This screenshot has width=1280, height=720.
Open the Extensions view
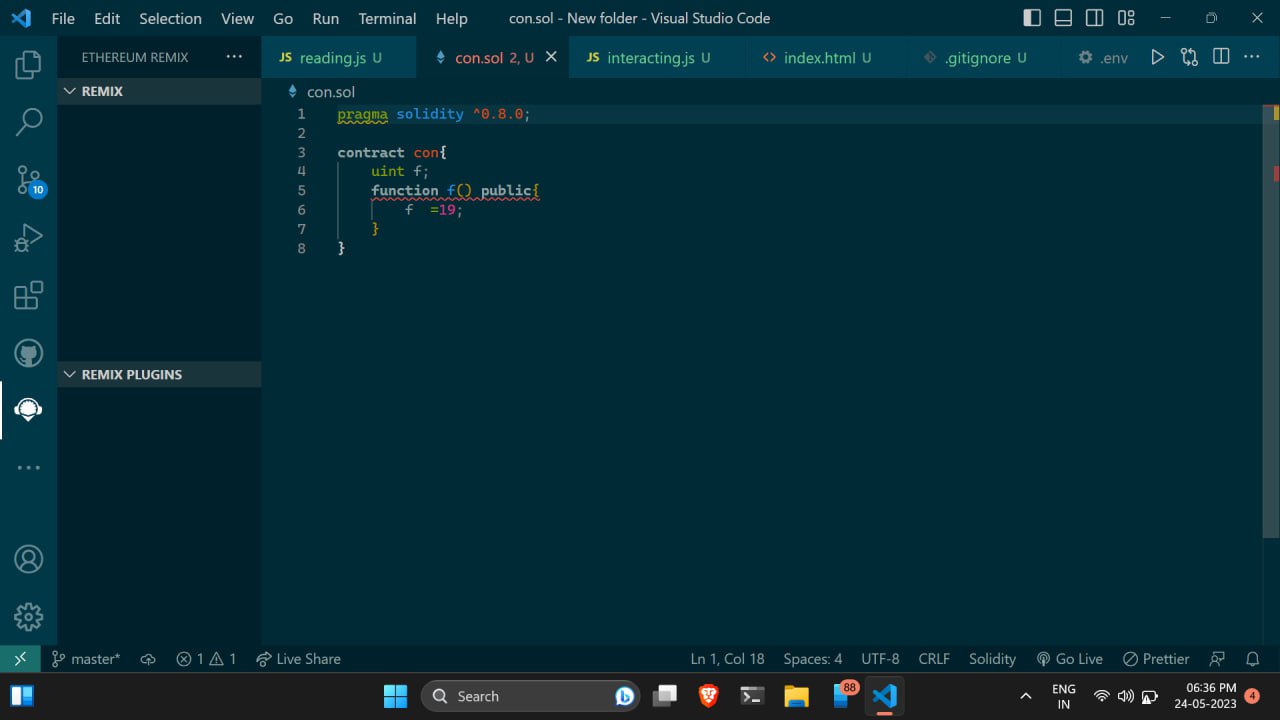point(28,295)
